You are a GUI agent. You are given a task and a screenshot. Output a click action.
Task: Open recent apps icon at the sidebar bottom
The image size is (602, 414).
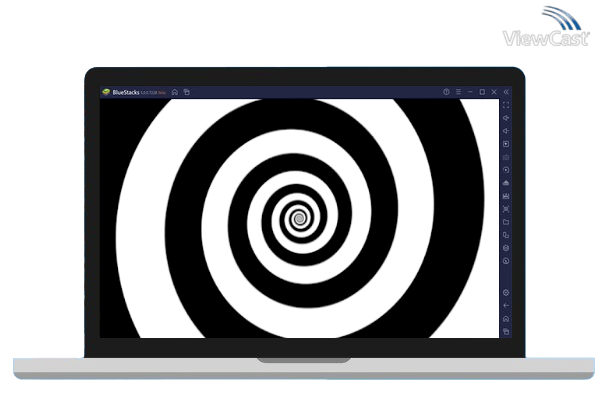pyautogui.click(x=506, y=331)
